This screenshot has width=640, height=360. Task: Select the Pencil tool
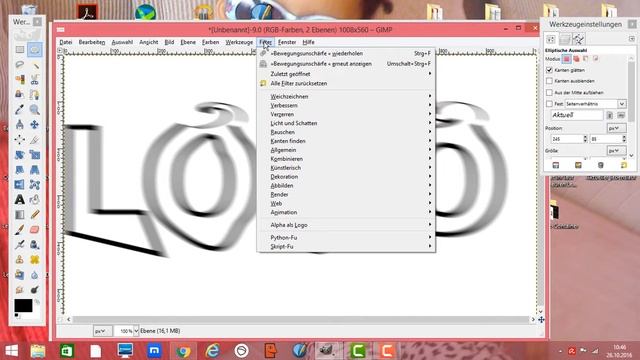tap(35, 215)
